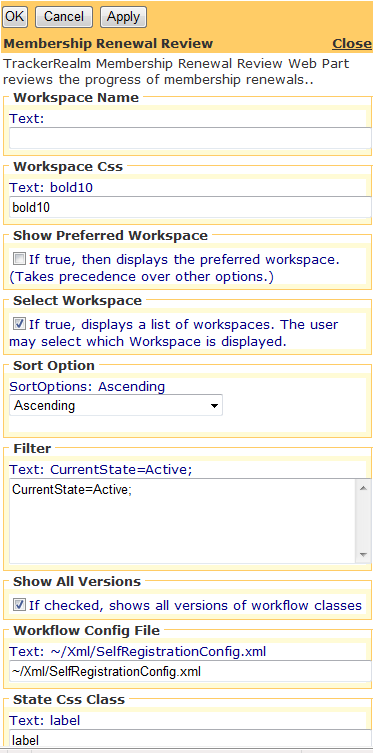Click 'SortOptions: Ascending' label text
Screen dimensions: 373x753
coord(87,386)
